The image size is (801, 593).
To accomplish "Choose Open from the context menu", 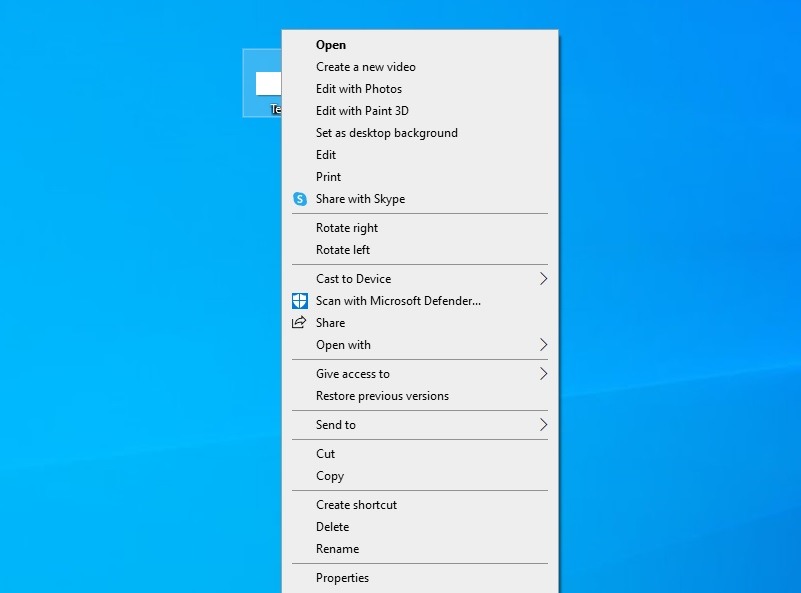I will click(x=331, y=45).
